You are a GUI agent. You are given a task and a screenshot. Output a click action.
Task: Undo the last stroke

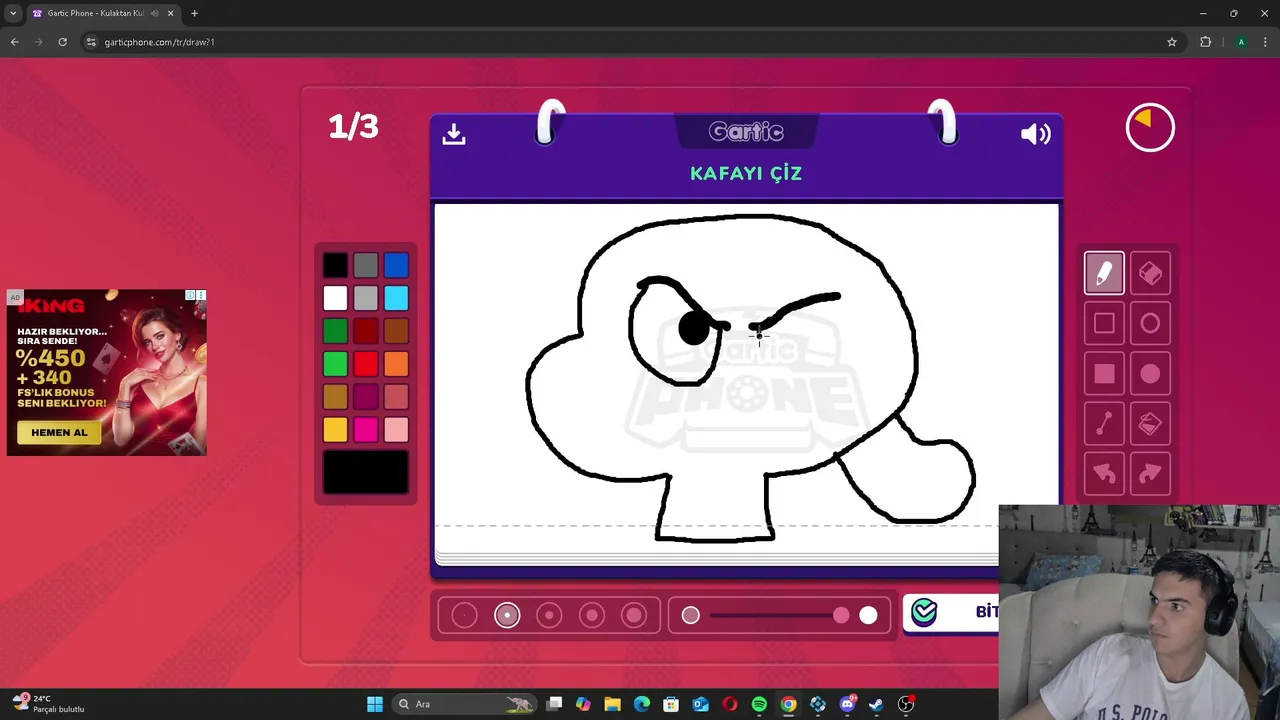pos(1104,474)
